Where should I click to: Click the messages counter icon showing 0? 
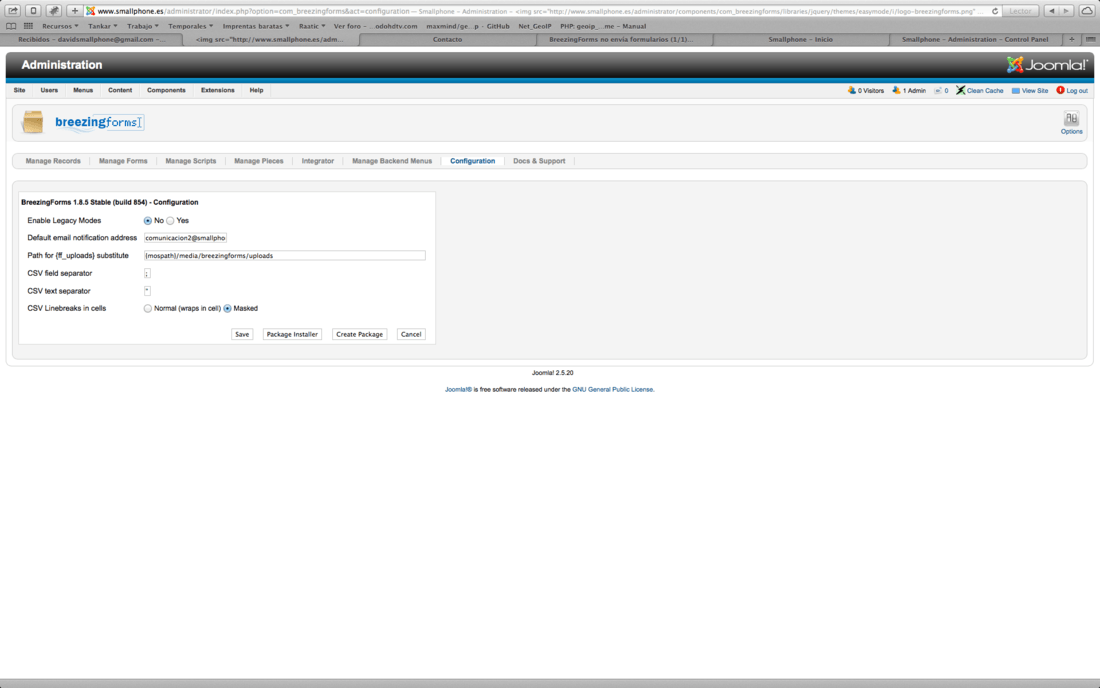point(938,90)
